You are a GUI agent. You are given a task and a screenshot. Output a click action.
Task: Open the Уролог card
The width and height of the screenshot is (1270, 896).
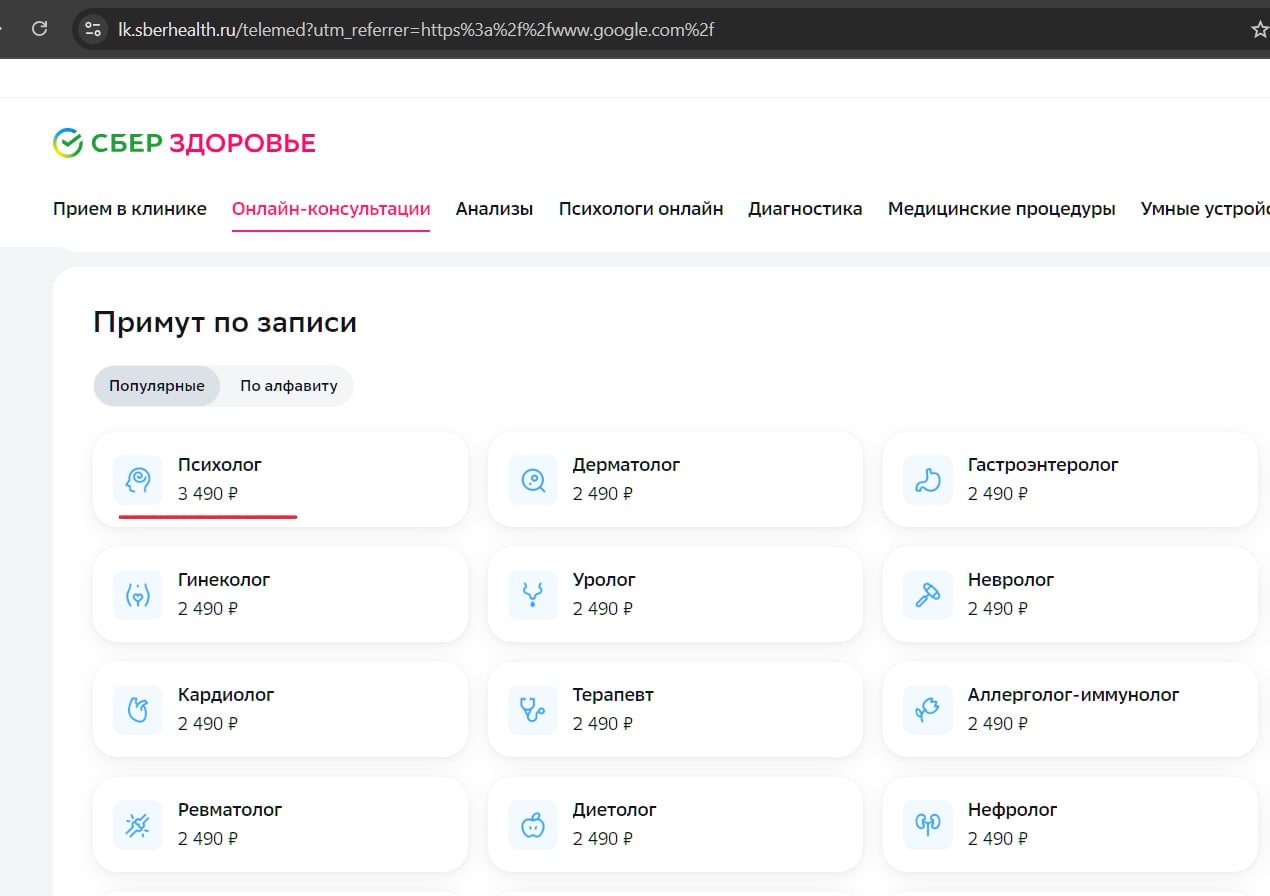pyautogui.click(x=675, y=595)
